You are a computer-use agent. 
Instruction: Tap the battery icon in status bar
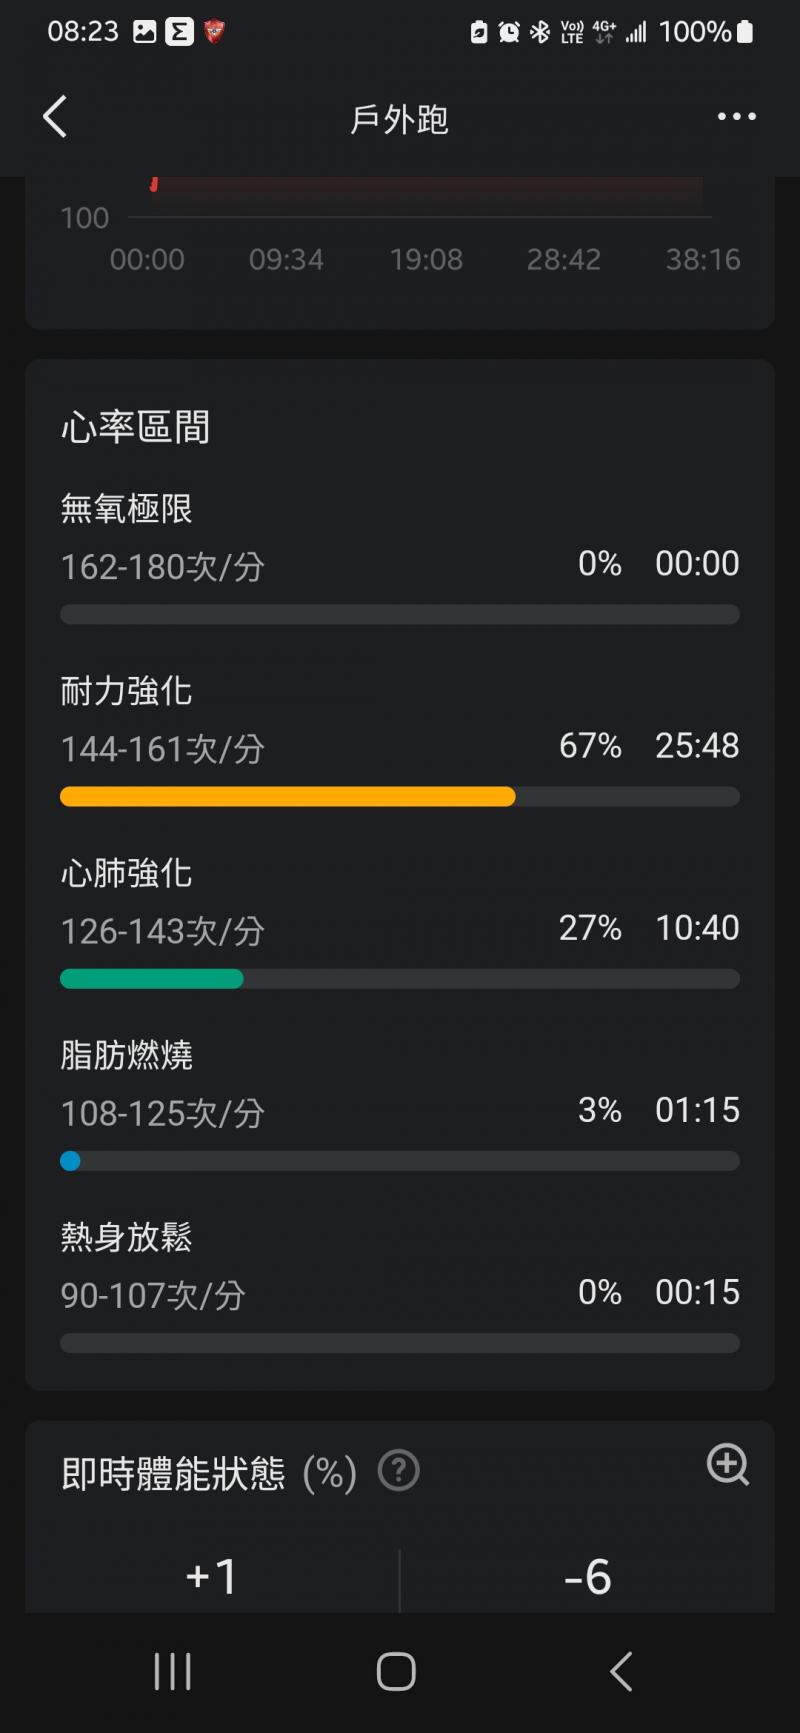coord(745,32)
